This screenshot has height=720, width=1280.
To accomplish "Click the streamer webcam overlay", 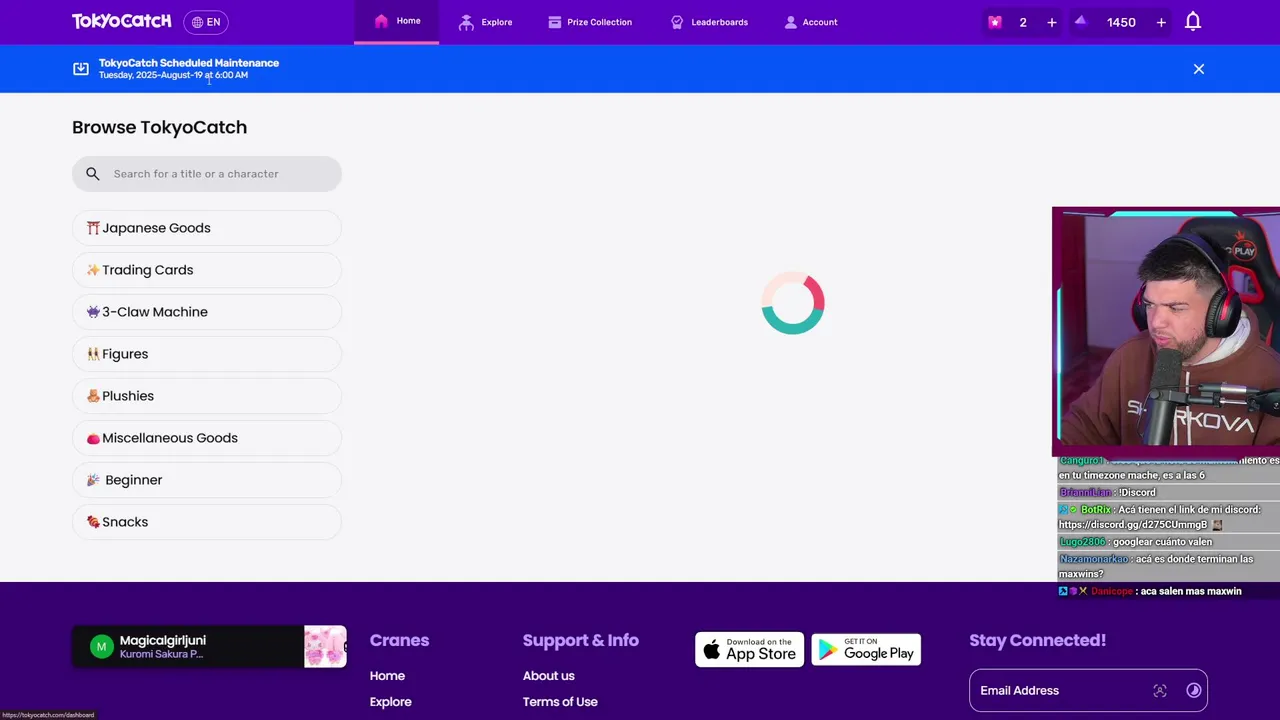I will [1166, 332].
